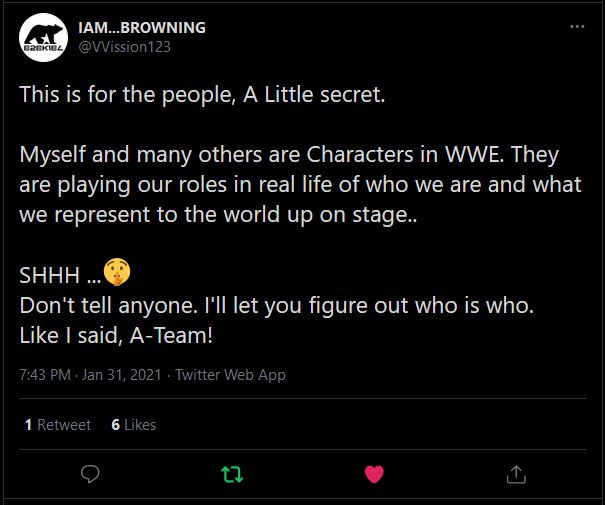The image size is (605, 505).
Task: Open the Twitter Web App source link
Action: pos(230,375)
